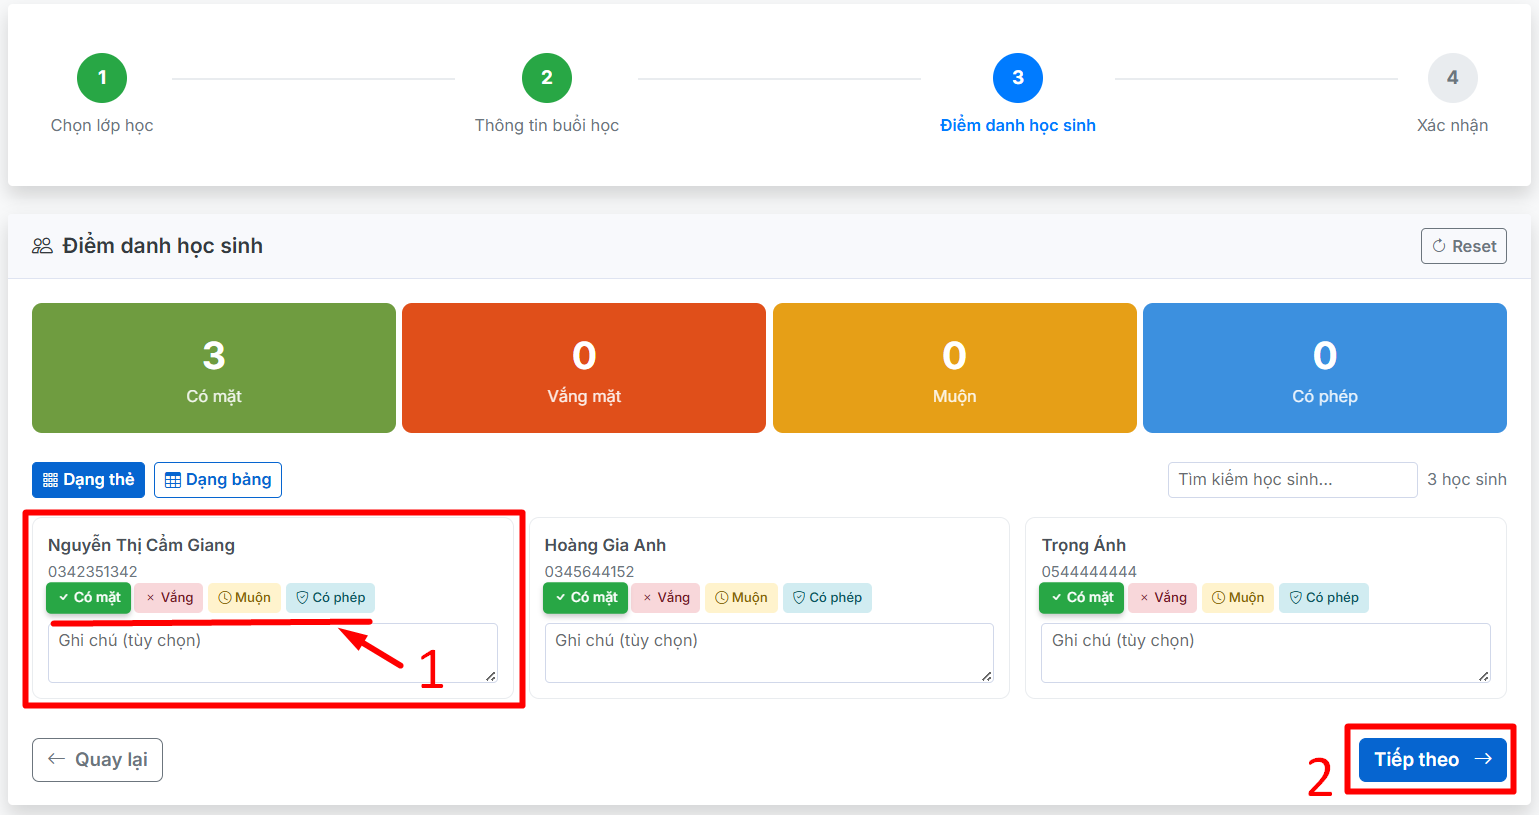The width and height of the screenshot is (1539, 815).
Task: Switch to Dạng thẻ card view
Action: tap(88, 480)
